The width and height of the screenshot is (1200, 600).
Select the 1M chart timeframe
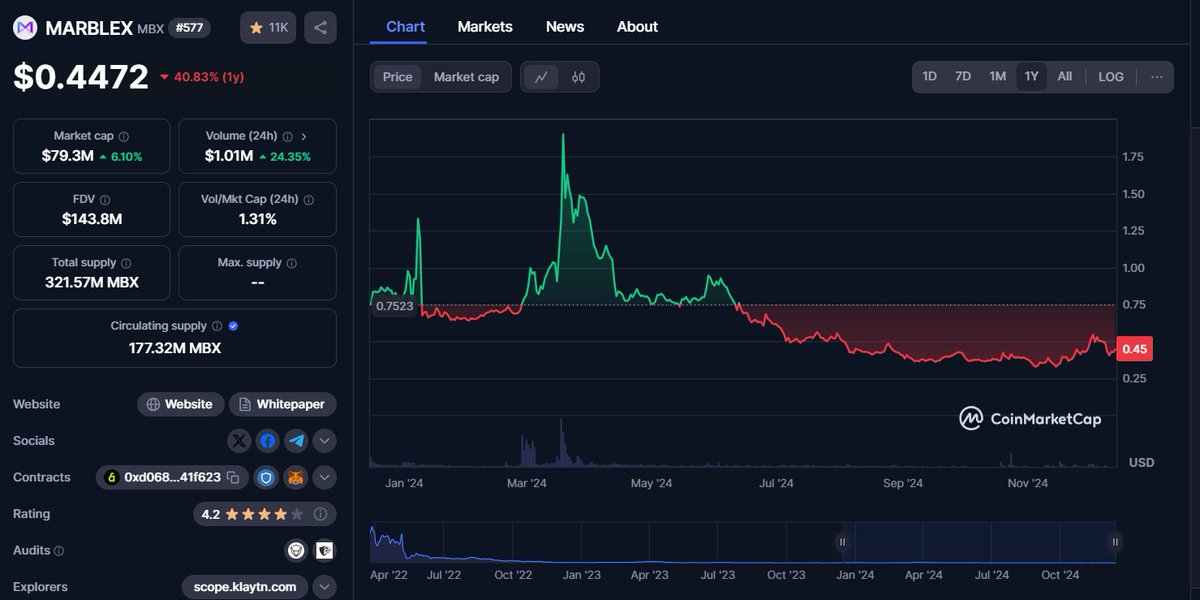(x=997, y=76)
